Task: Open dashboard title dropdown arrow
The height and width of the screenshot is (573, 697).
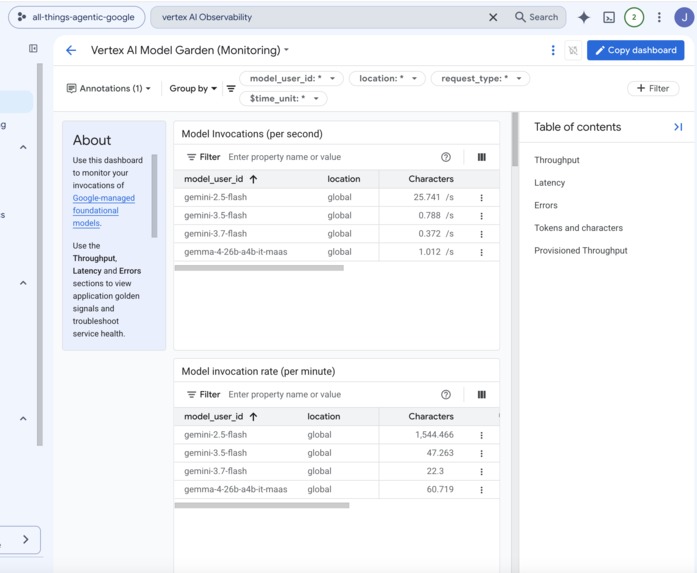Action: (x=286, y=50)
